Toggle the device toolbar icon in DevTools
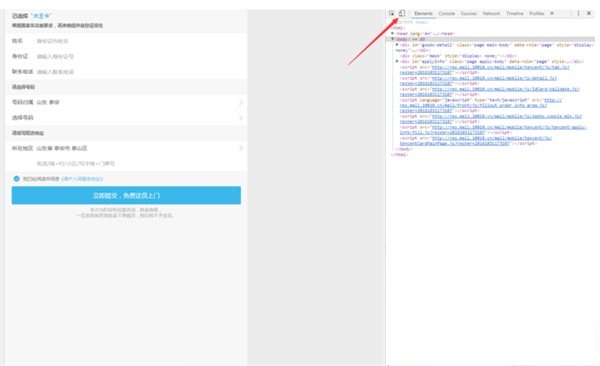The image size is (600, 366). tap(401, 13)
